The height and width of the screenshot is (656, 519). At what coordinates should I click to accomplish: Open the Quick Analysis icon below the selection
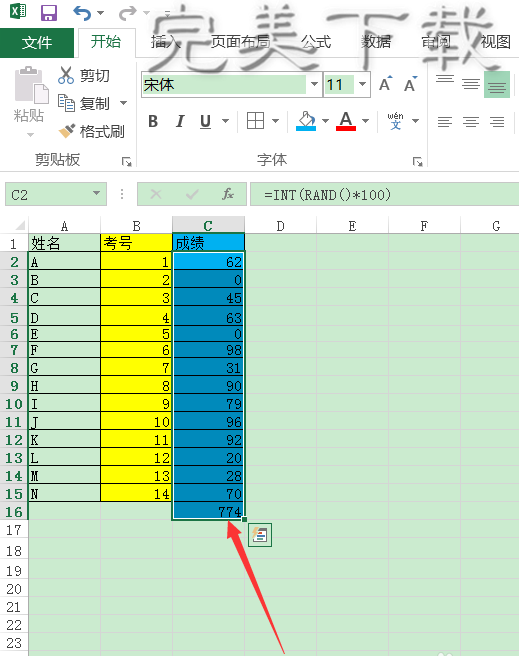260,535
